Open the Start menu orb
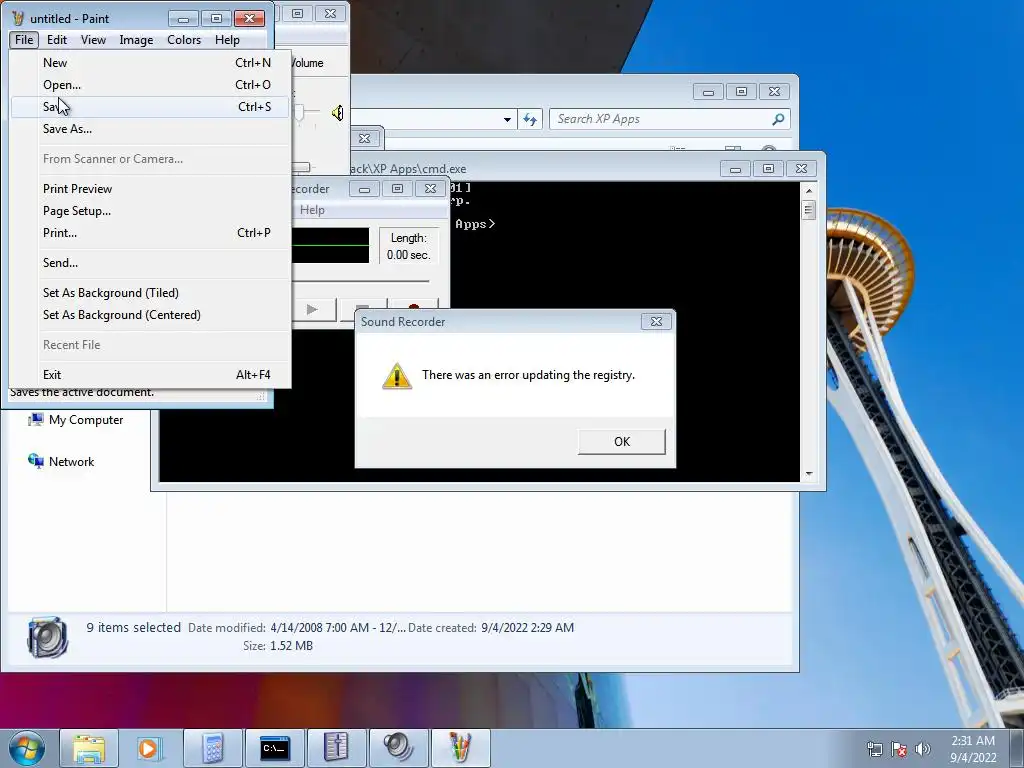Screen dimensions: 1024x768 [x=26, y=748]
